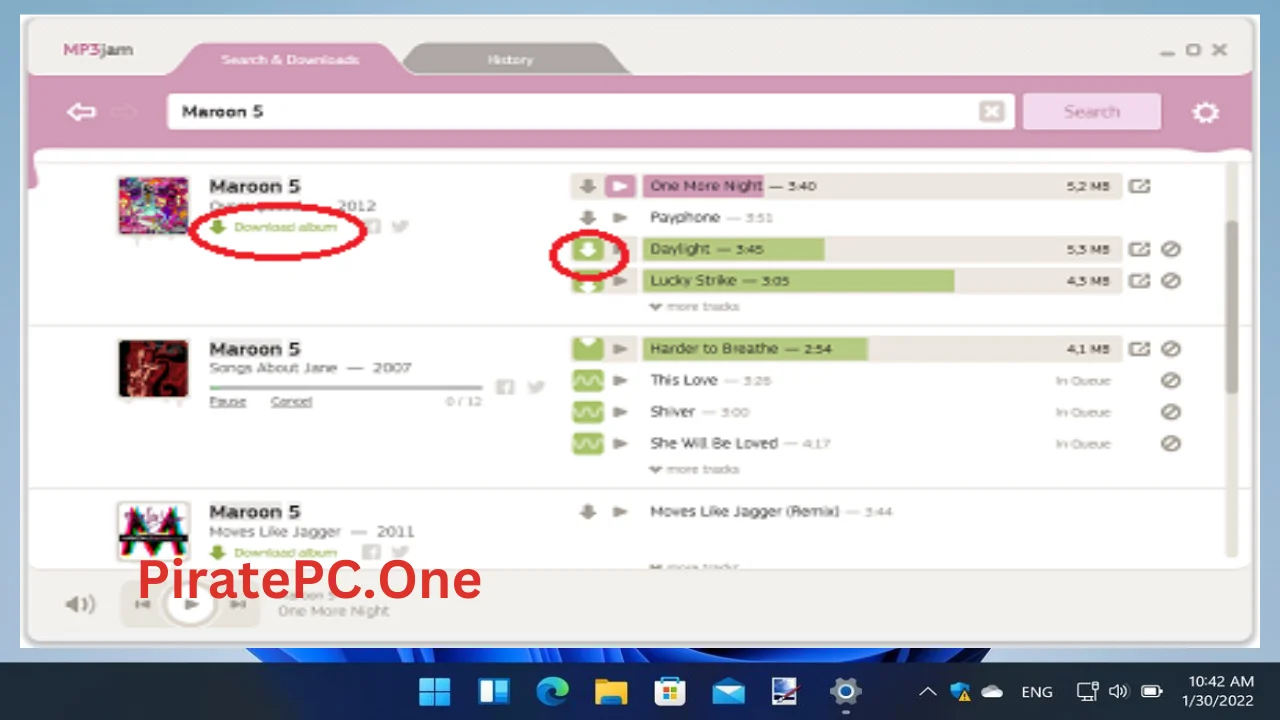Launch Microsoft Edge from taskbar

pyautogui.click(x=552, y=691)
